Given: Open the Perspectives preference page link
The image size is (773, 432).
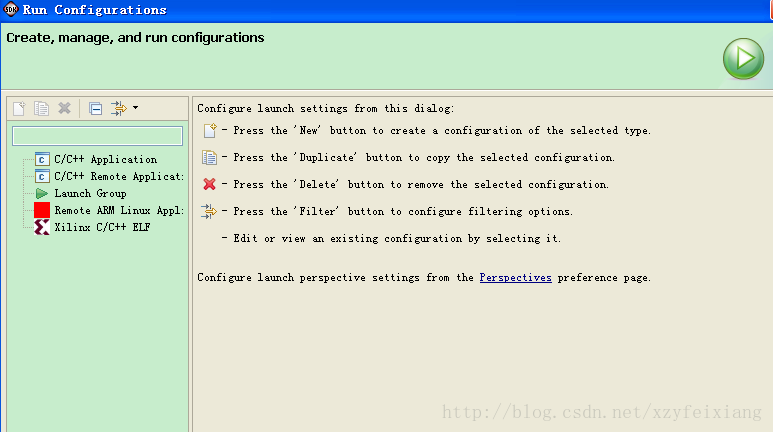Looking at the screenshot, I should click(516, 278).
